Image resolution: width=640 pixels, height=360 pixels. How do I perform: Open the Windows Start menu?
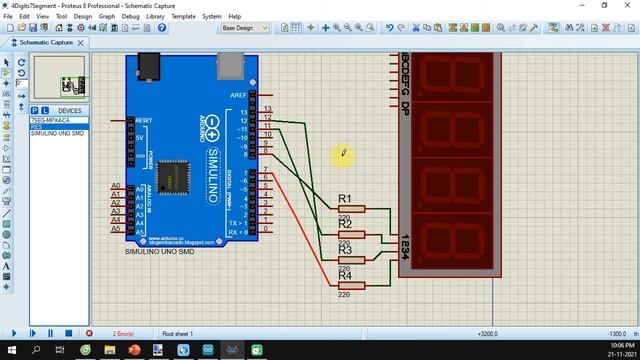[x=11, y=350]
